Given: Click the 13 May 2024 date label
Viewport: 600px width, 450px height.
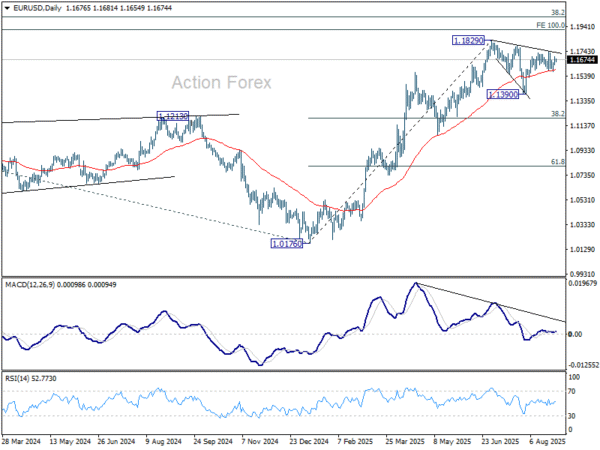Looking at the screenshot, I should click(70, 442).
